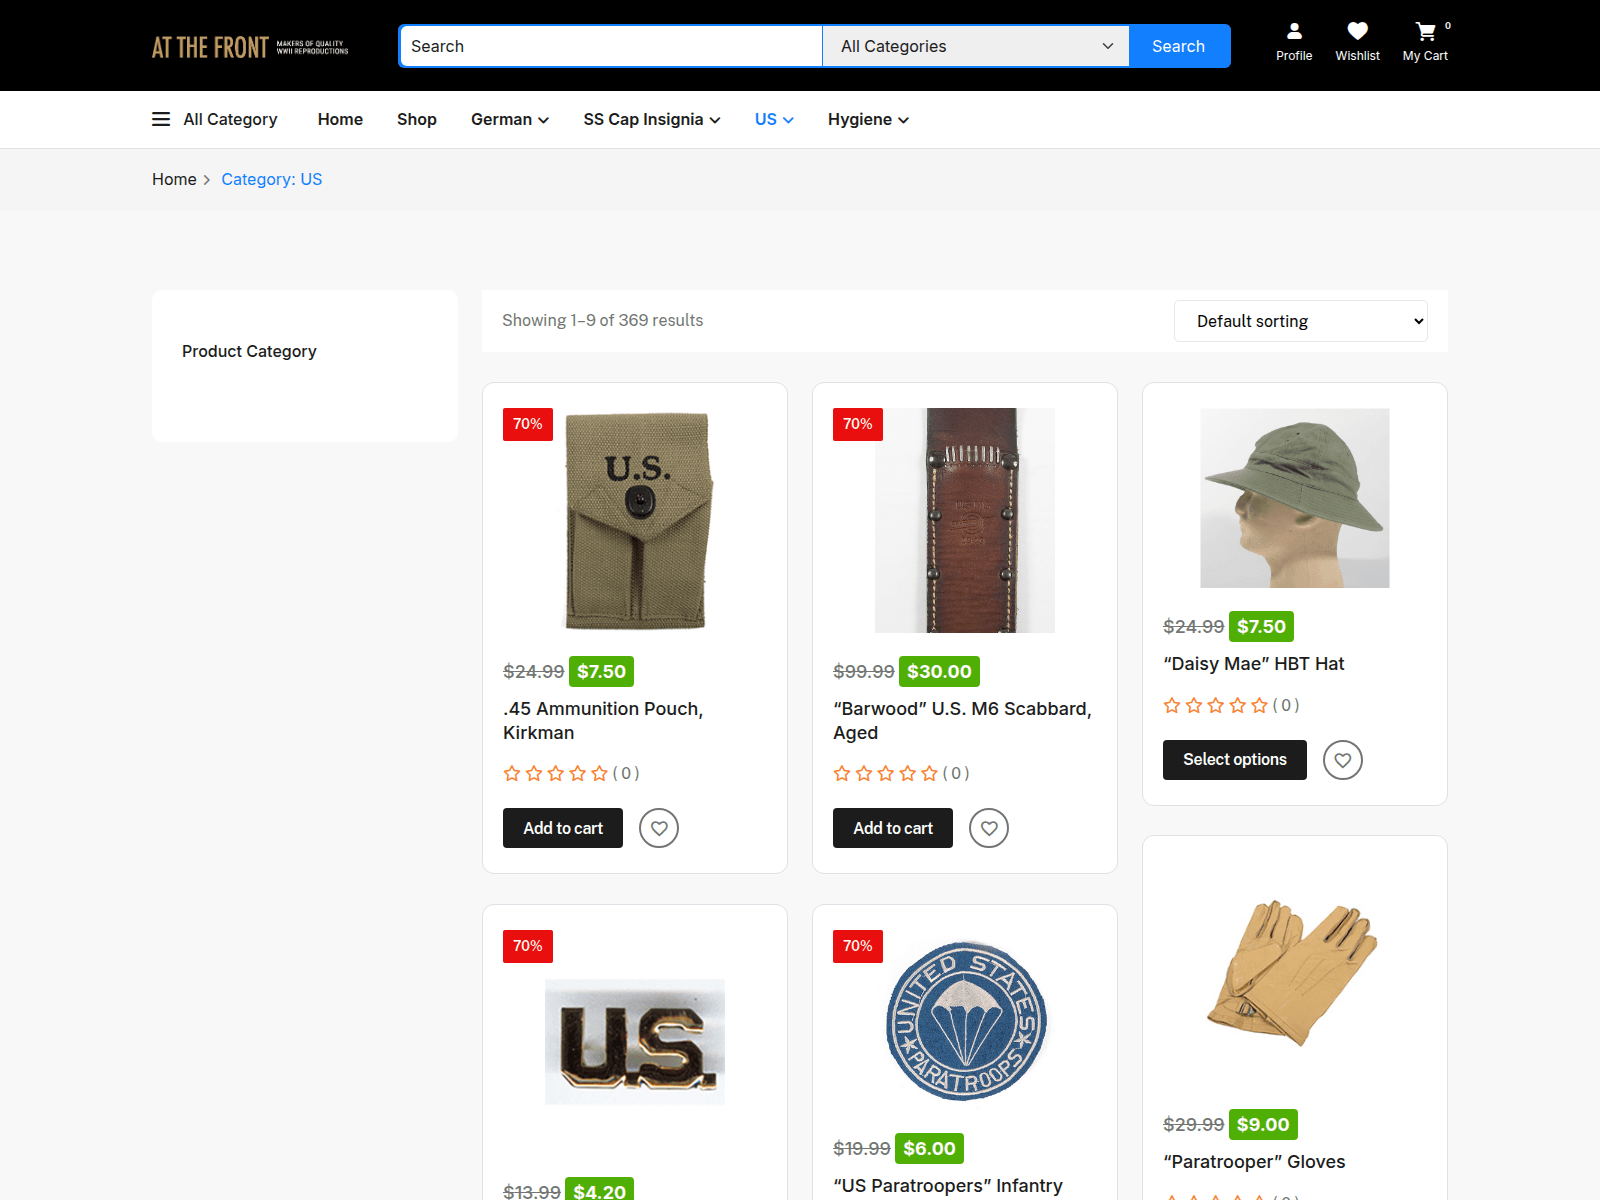Click $30.00 price on Barwood Scabbard
Image resolution: width=1600 pixels, height=1200 pixels.
pos(939,672)
